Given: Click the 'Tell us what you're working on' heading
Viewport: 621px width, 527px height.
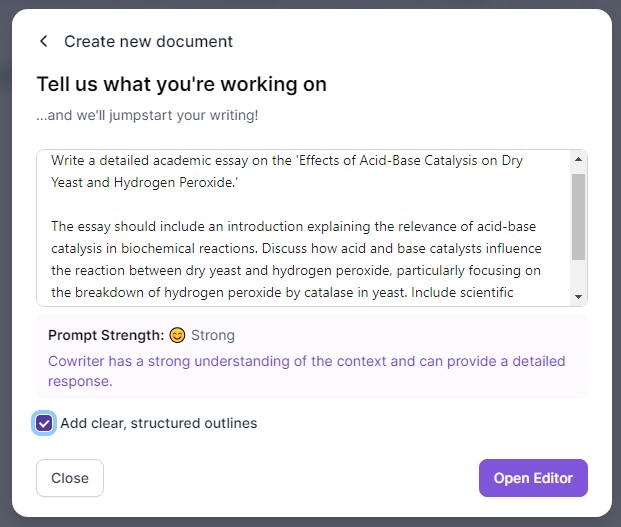Looking at the screenshot, I should [x=182, y=84].
